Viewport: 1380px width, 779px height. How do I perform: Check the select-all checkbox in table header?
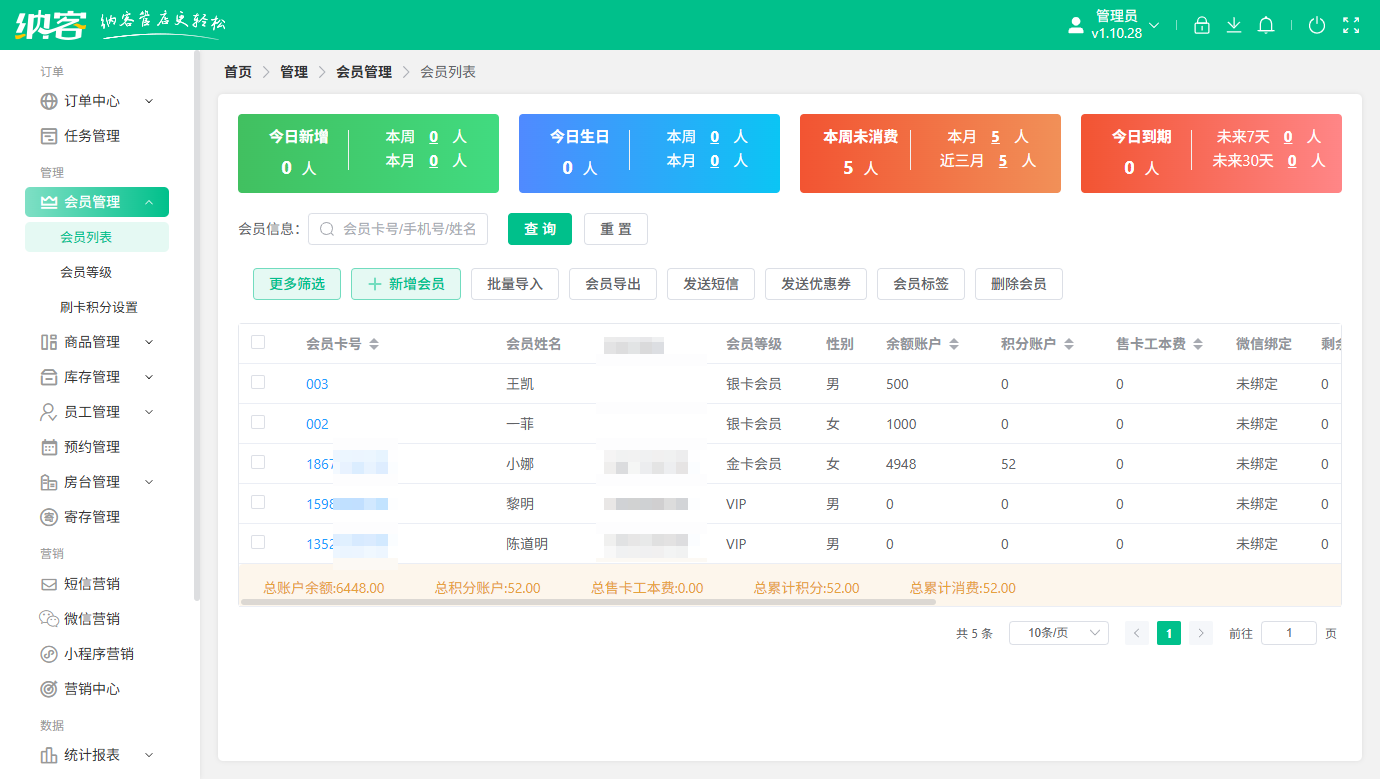[x=258, y=342]
